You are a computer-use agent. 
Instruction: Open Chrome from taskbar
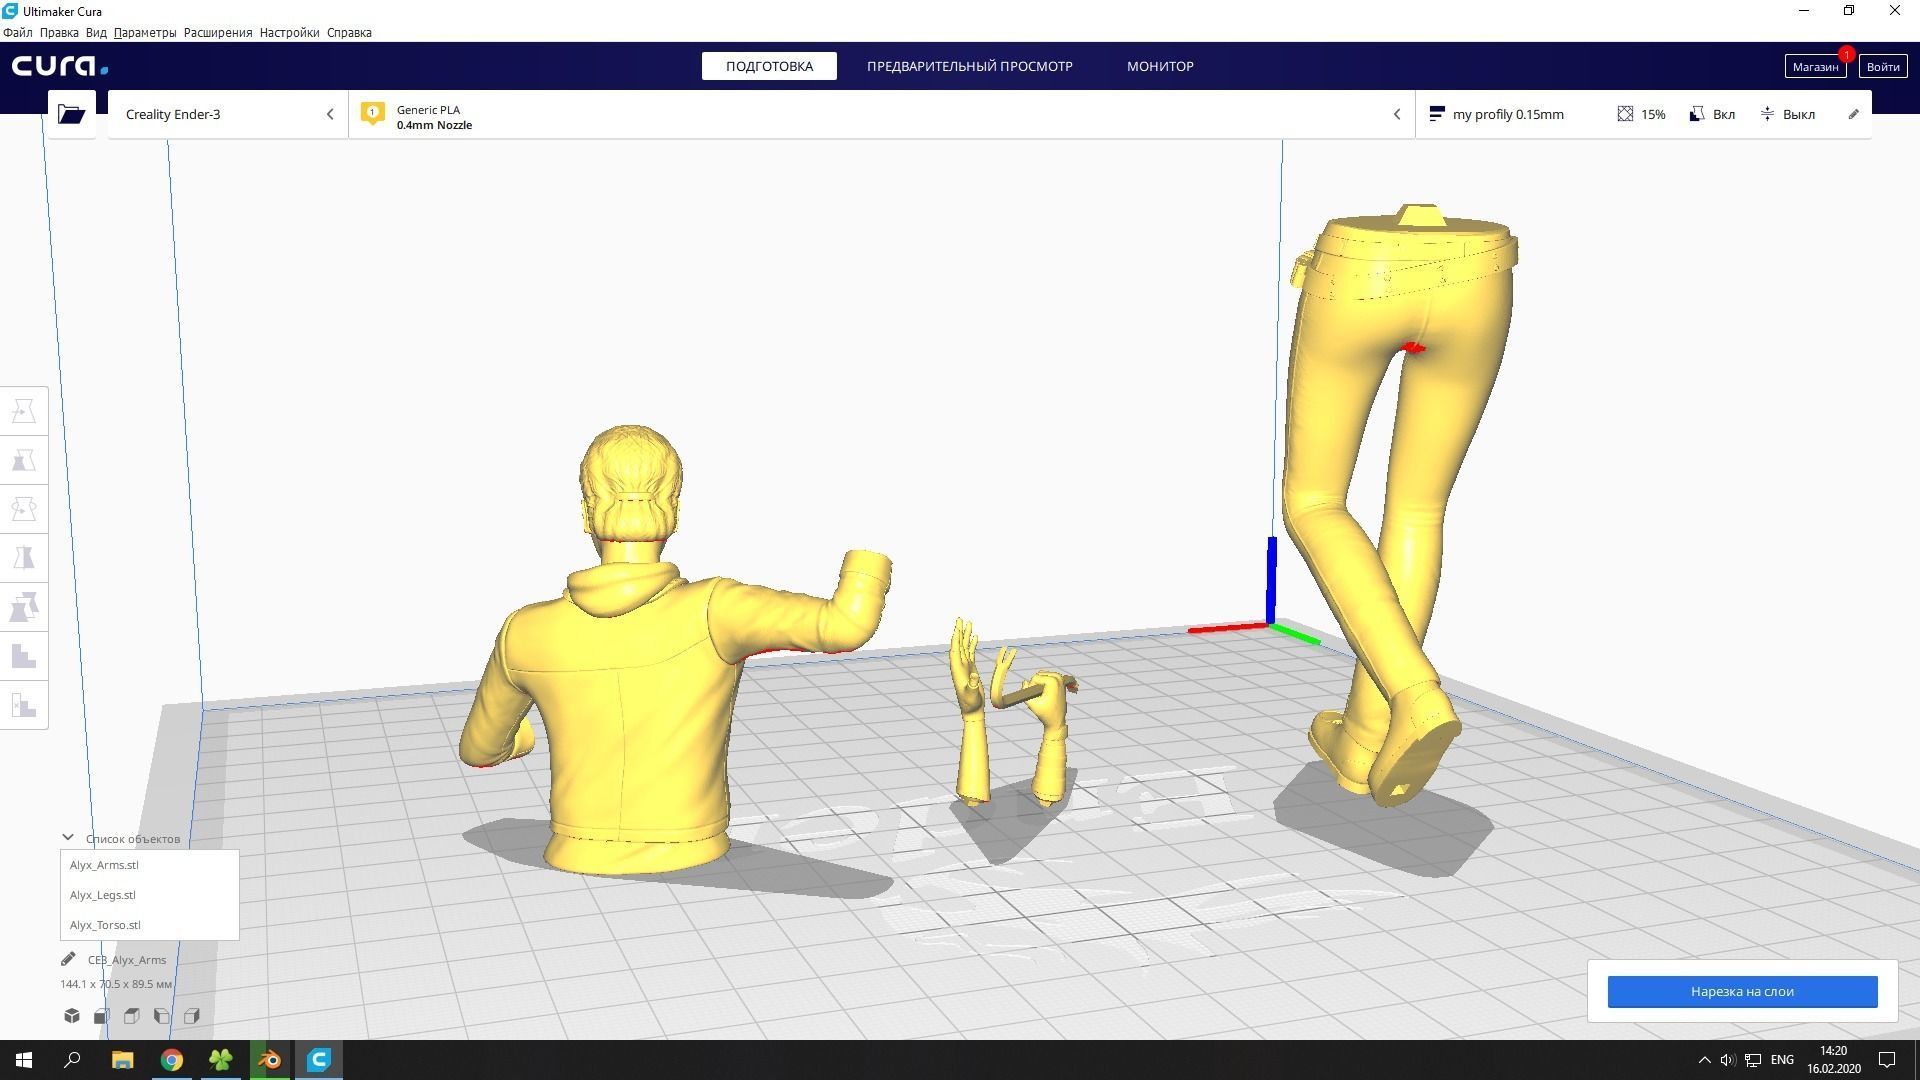pyautogui.click(x=172, y=1060)
